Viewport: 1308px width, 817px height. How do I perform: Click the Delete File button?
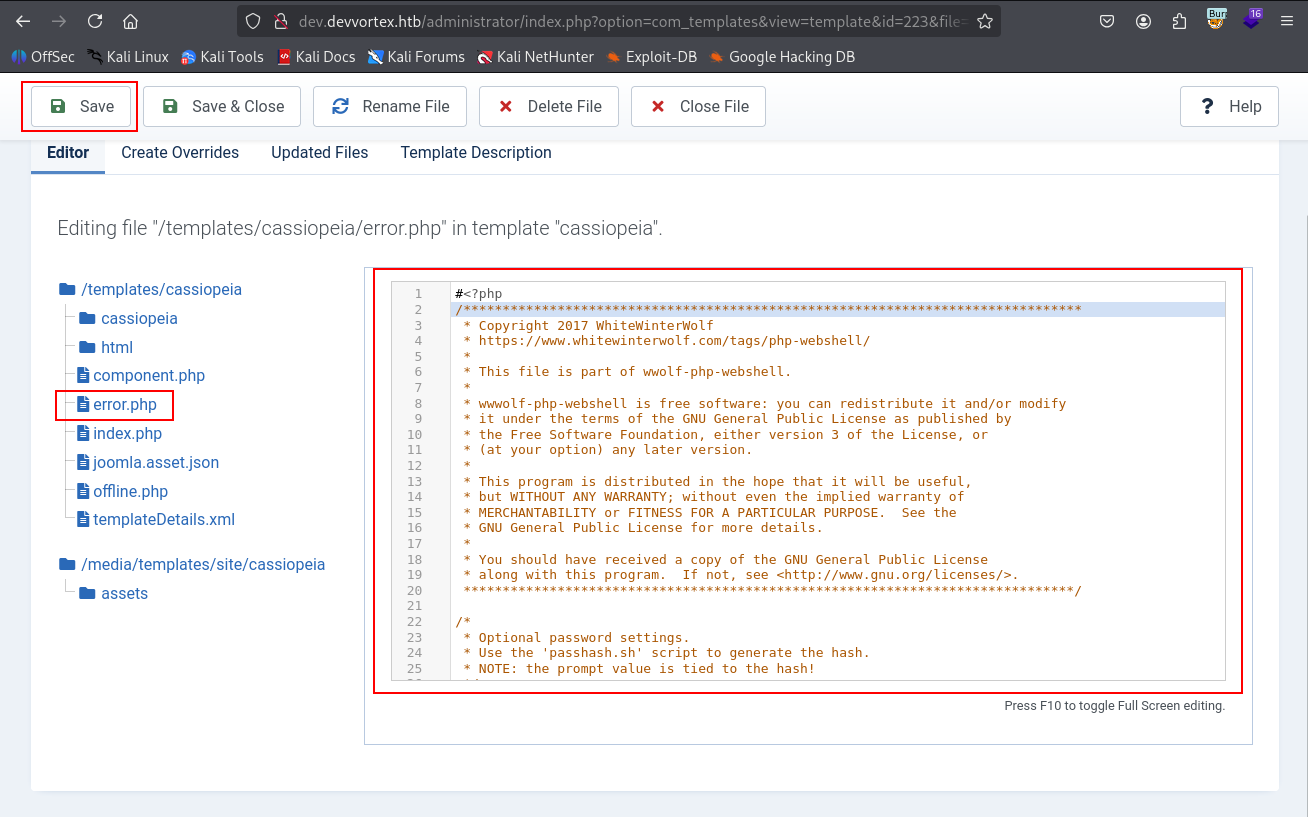pyautogui.click(x=549, y=106)
